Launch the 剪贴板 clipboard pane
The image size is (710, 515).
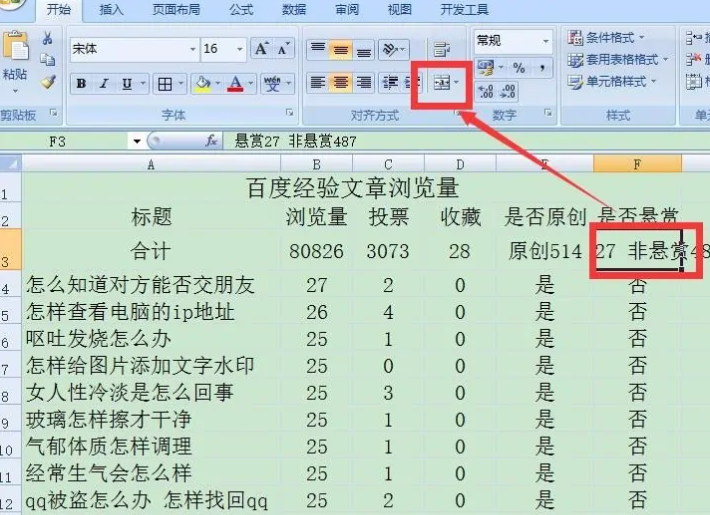(54, 113)
